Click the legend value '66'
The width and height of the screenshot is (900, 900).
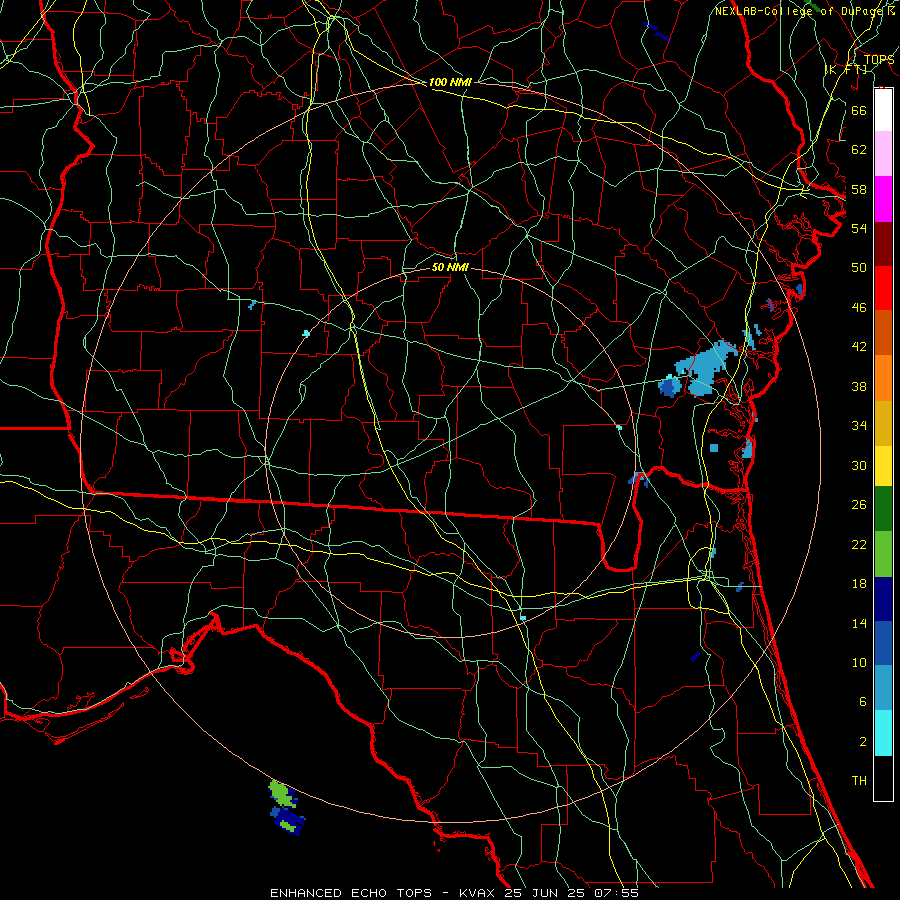click(859, 110)
